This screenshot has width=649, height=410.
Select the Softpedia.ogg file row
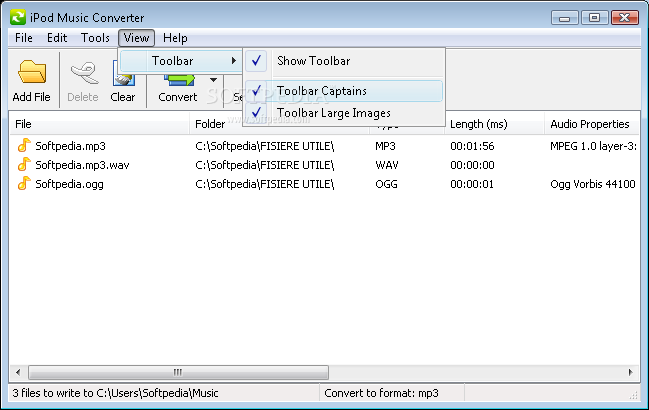click(x=325, y=184)
